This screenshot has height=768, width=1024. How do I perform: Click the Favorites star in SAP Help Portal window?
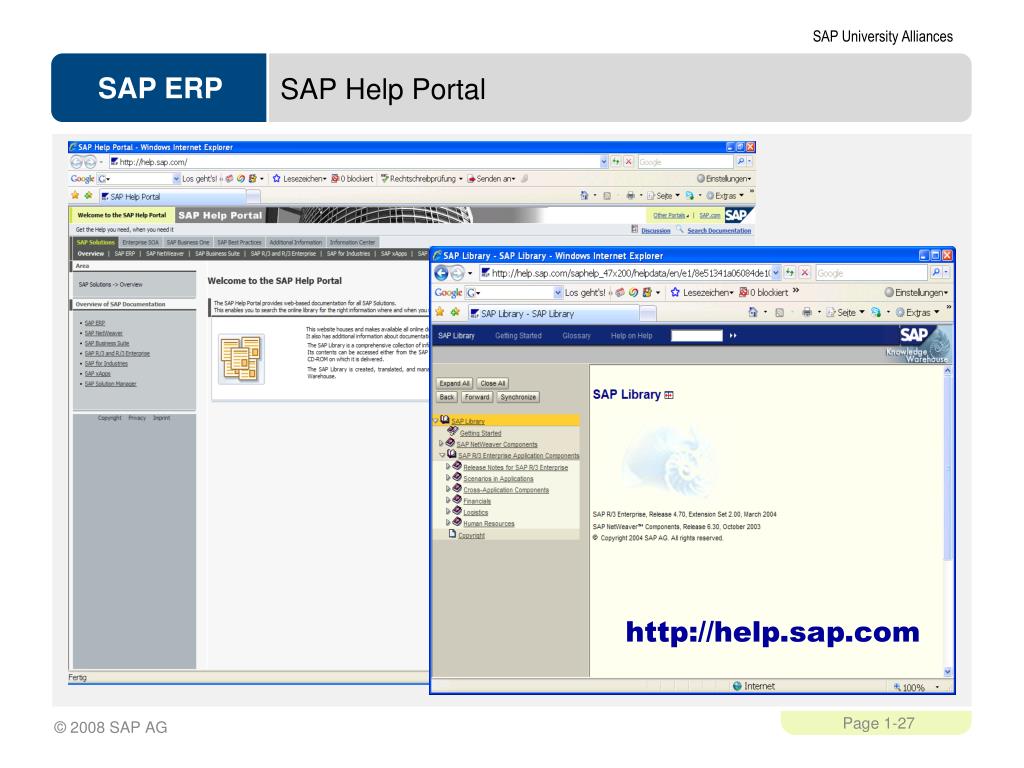75,195
